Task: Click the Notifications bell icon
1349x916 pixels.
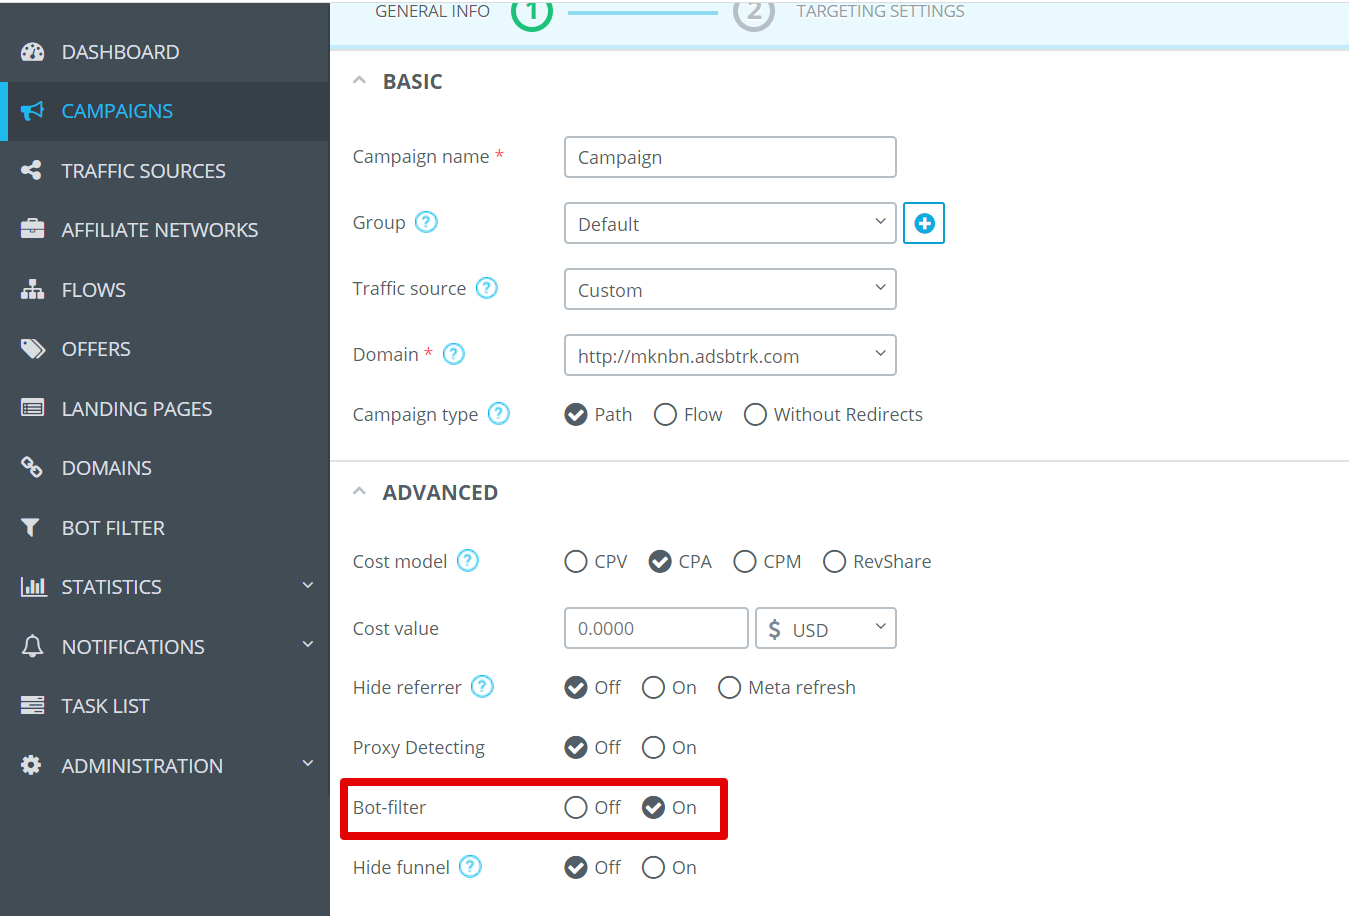Action: click(32, 646)
